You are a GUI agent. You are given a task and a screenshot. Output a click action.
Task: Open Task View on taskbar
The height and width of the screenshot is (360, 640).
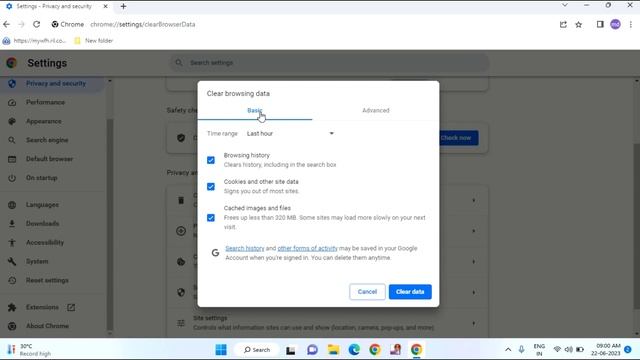coord(291,350)
